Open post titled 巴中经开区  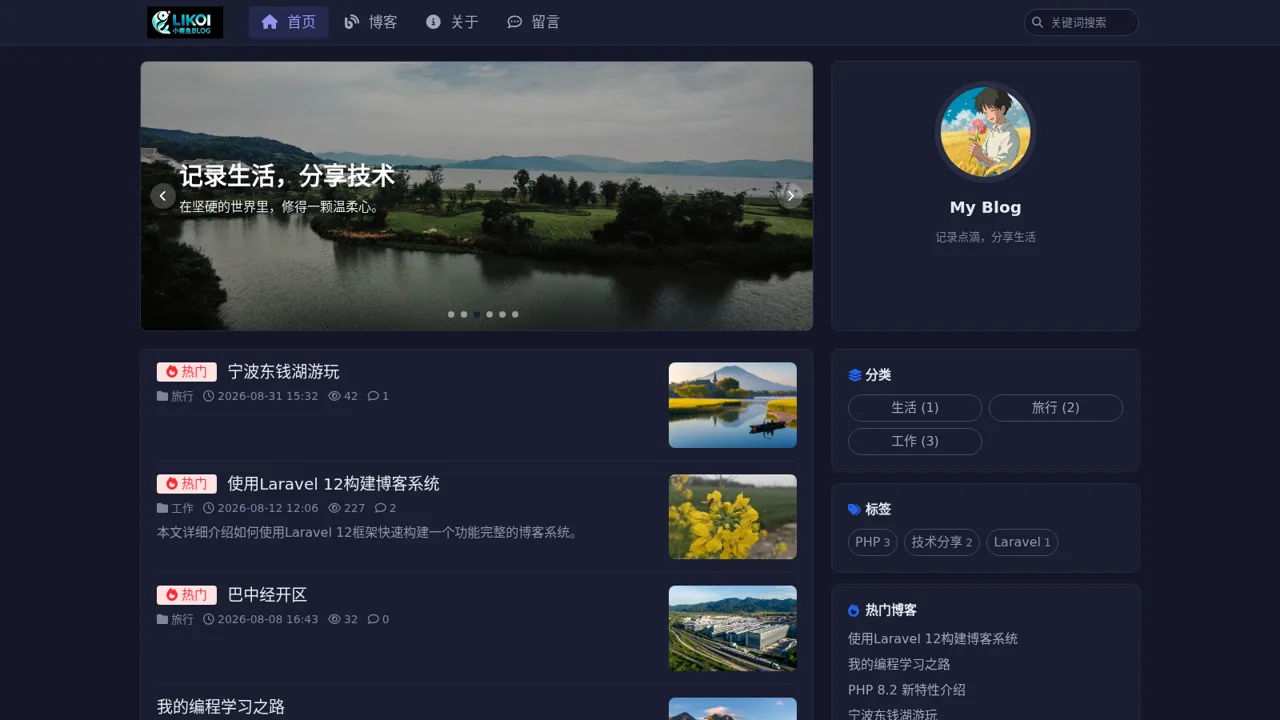267,595
